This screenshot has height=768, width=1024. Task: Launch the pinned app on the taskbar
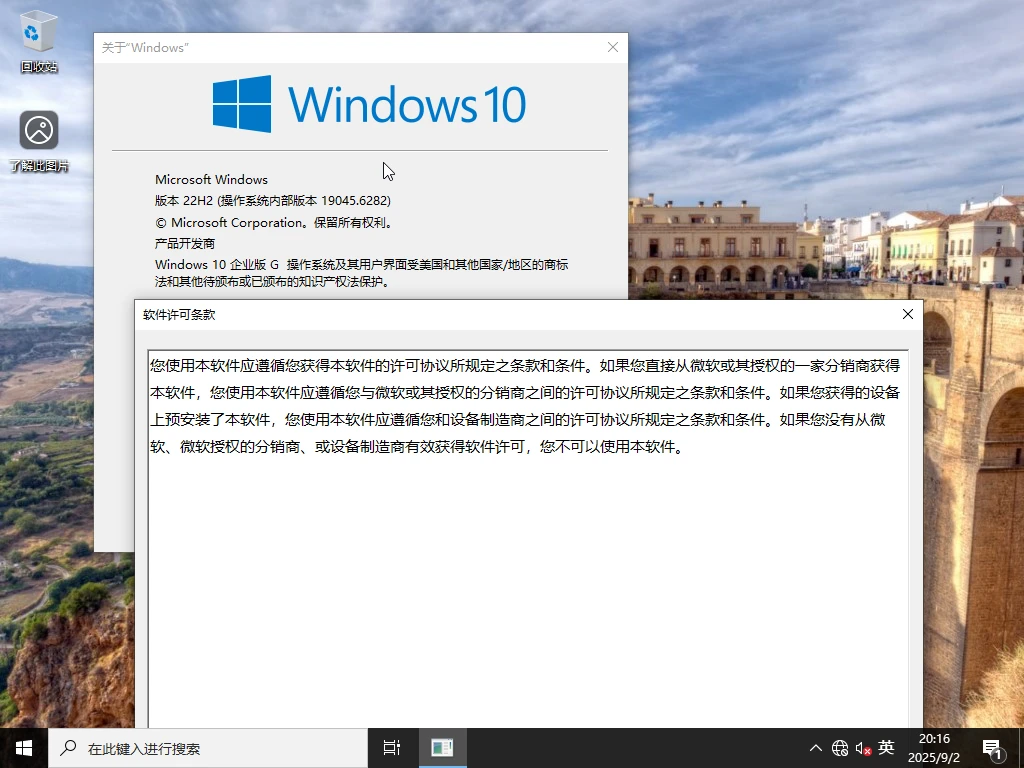[x=441, y=747]
